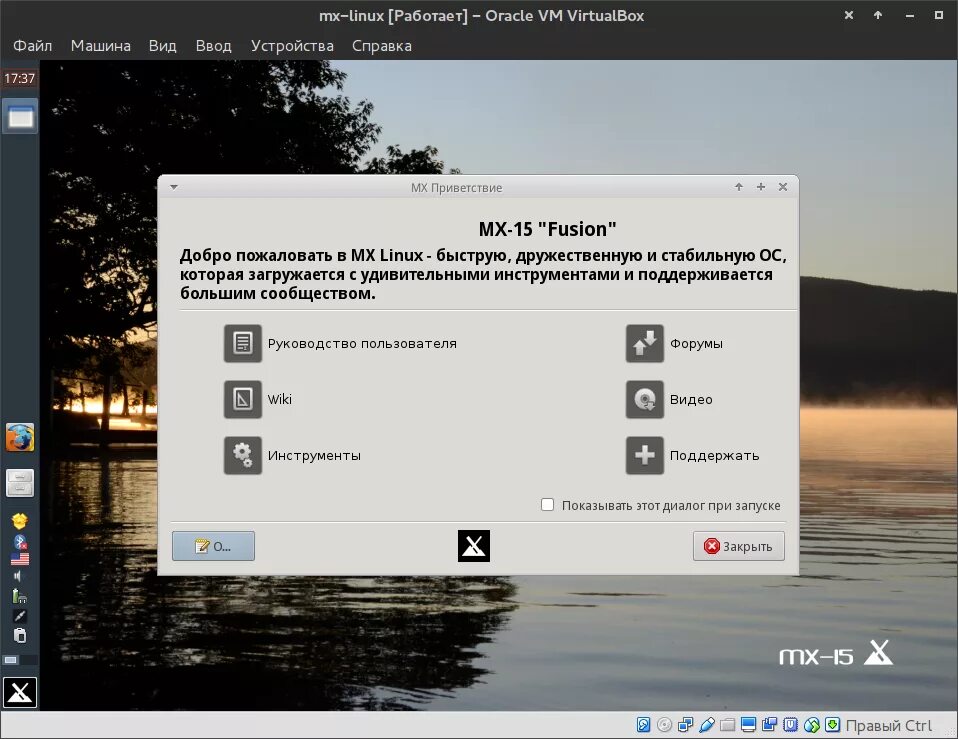Viewport: 958px width, 739px height.
Task: Click the package updater box icon
Action: pyautogui.click(x=20, y=521)
